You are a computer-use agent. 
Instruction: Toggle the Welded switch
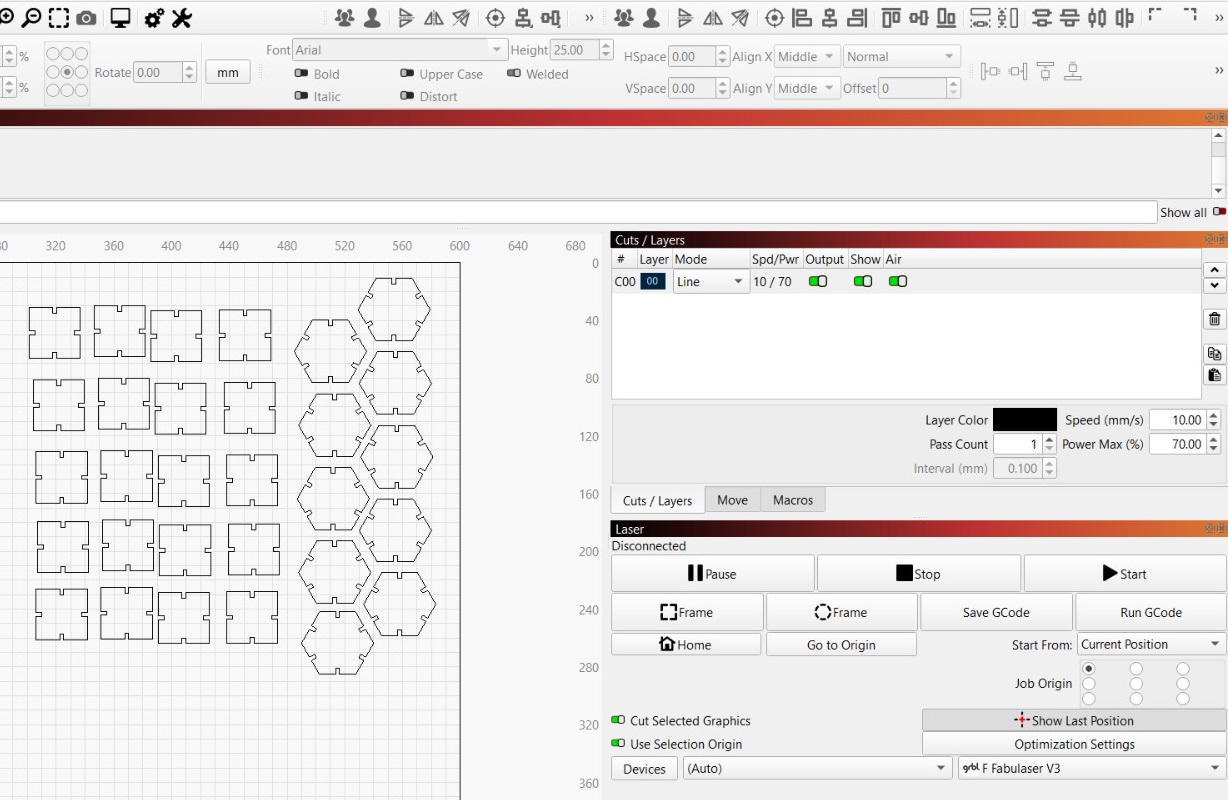pyautogui.click(x=514, y=73)
